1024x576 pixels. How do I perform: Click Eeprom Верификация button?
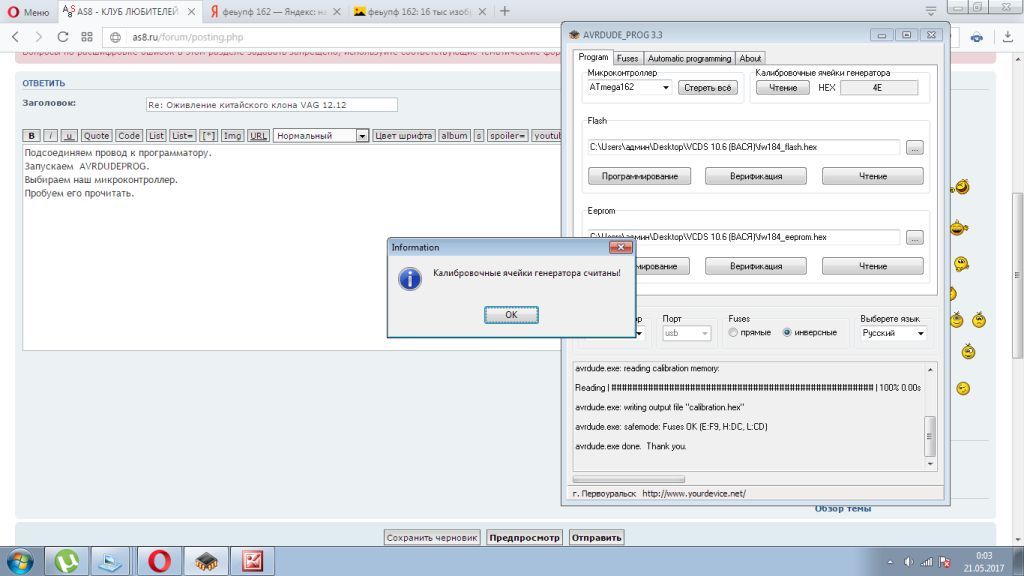click(756, 266)
